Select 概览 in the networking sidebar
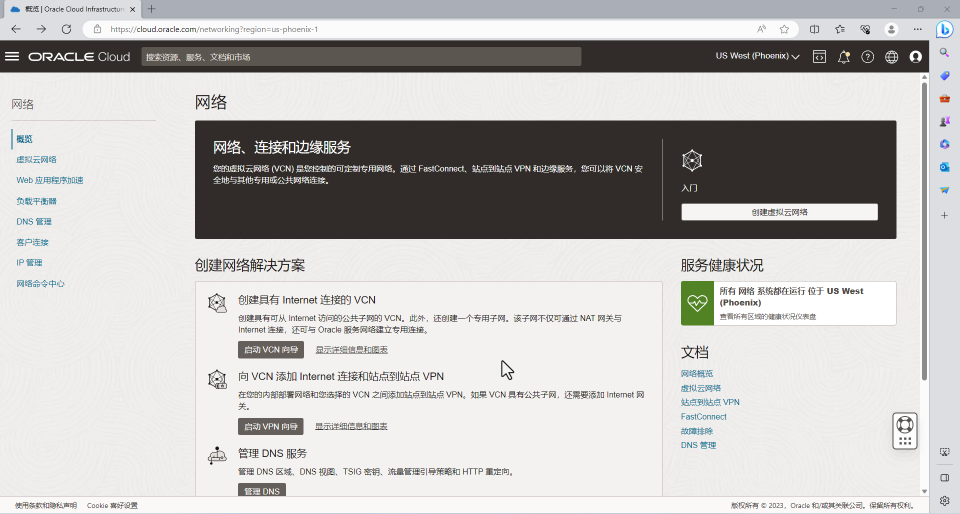960x514 pixels. pos(24,139)
